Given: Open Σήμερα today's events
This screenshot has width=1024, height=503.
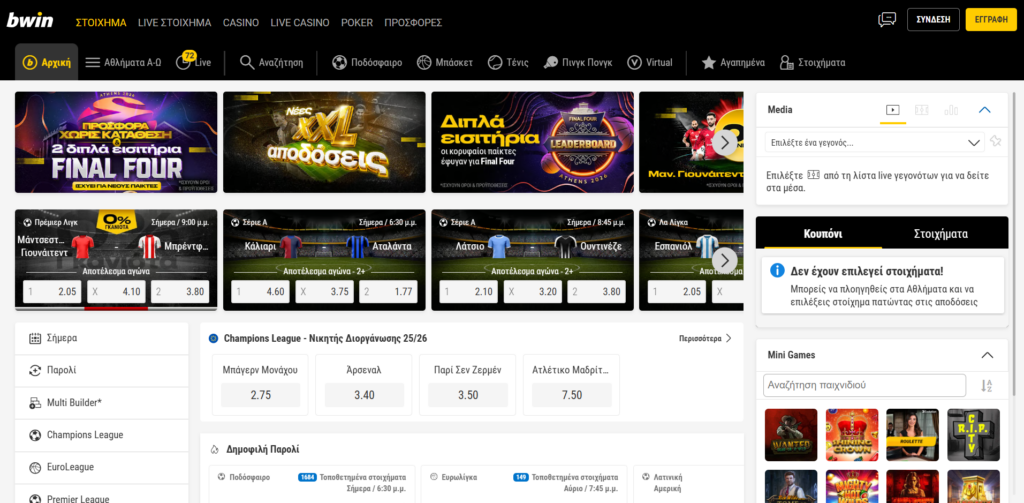Looking at the screenshot, I should click(102, 338).
